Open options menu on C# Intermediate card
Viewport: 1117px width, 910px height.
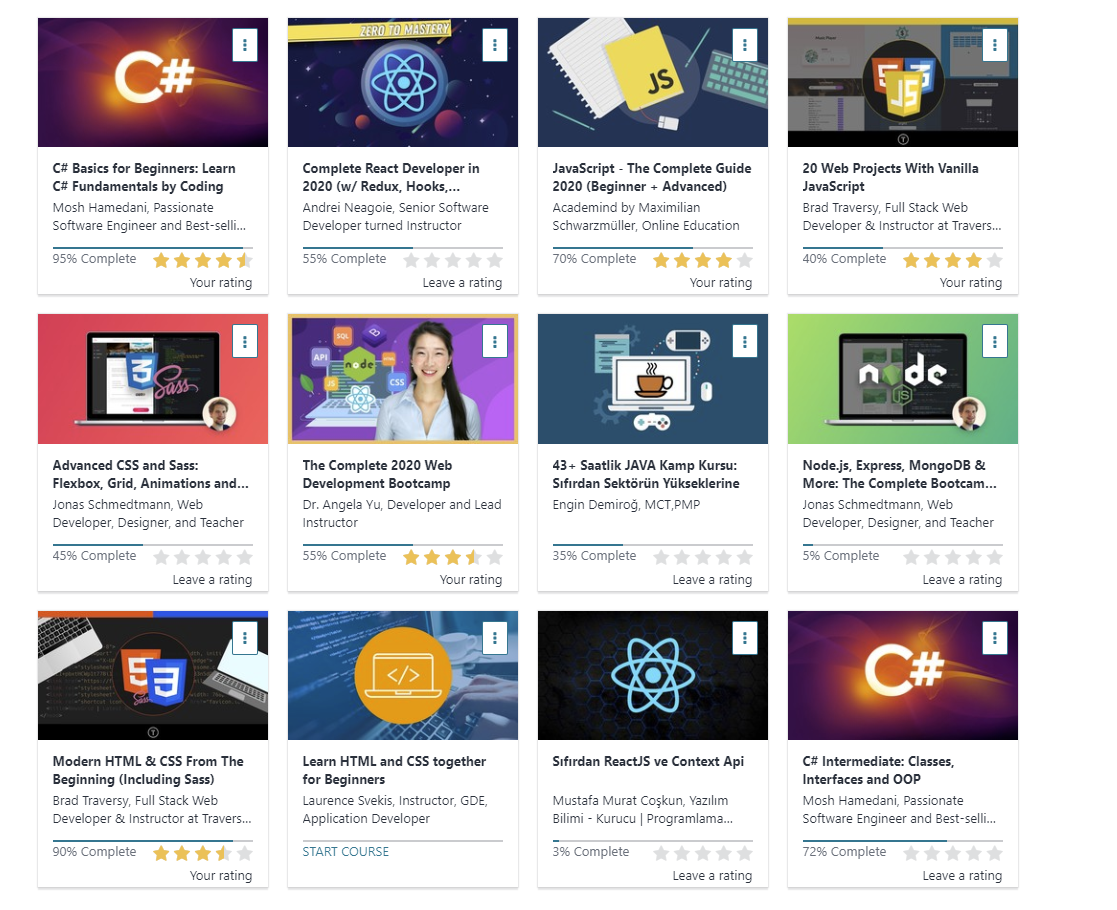coord(994,638)
